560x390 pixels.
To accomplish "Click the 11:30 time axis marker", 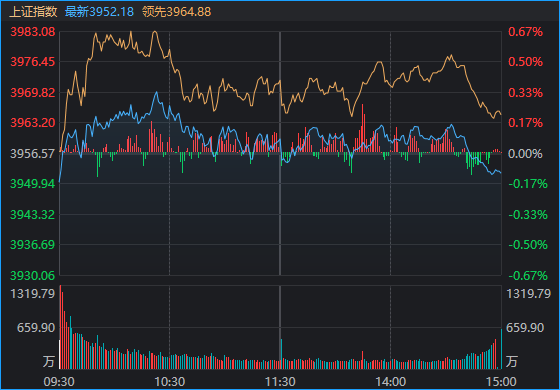I will pyautogui.click(x=280, y=382).
